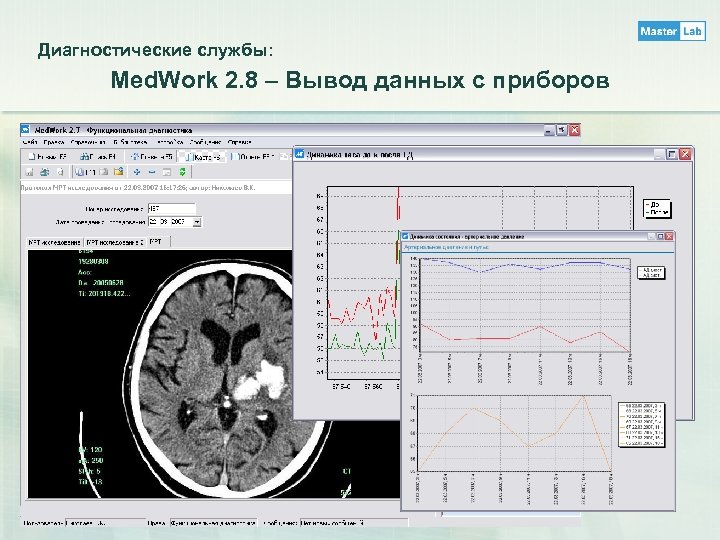Open the date picker dropdown arrow
Viewport: 720px width, 540px height.
(197, 222)
